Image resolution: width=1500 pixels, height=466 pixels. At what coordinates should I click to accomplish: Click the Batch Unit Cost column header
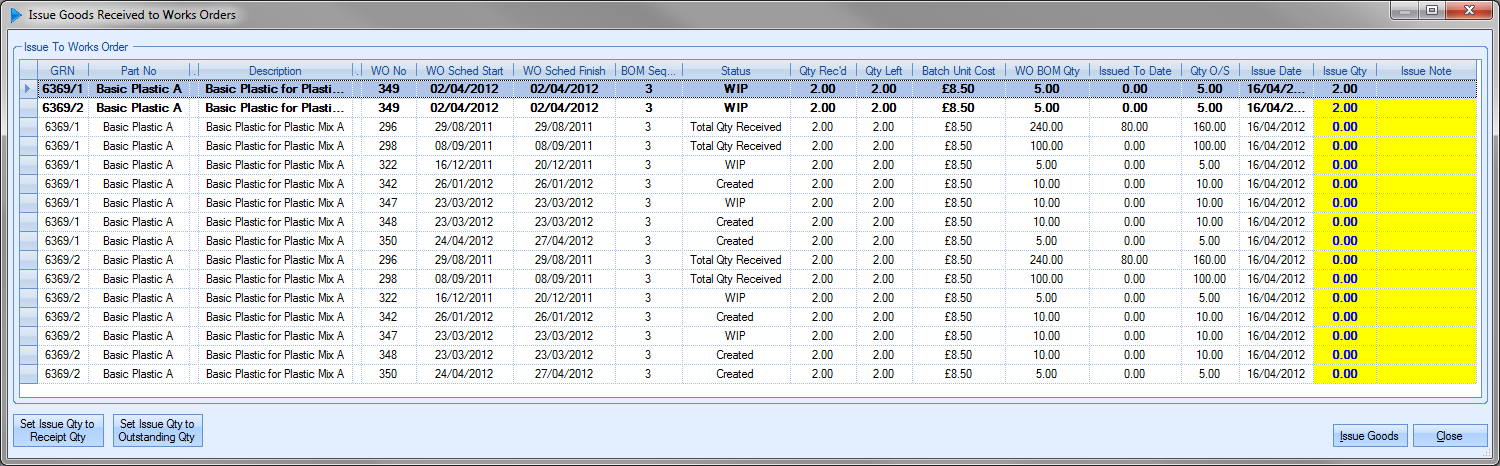[958, 71]
